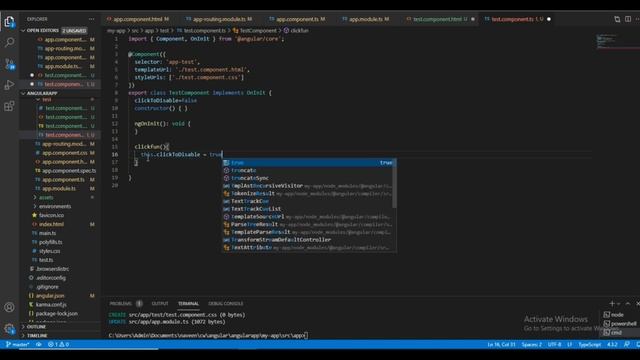The image size is (640, 360).
Task: Open polyfills.ts in explorer
Action: (51, 242)
